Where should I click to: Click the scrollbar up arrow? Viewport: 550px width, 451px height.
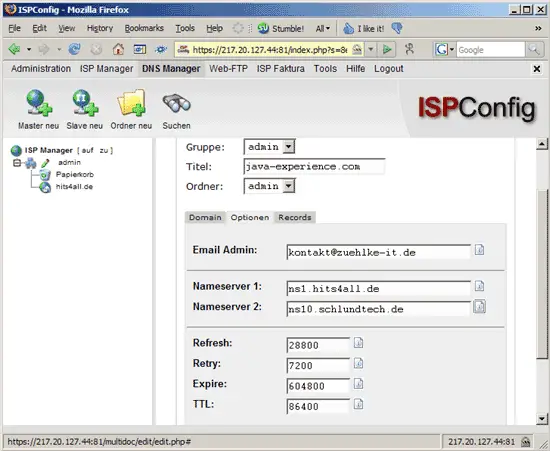pos(542,144)
